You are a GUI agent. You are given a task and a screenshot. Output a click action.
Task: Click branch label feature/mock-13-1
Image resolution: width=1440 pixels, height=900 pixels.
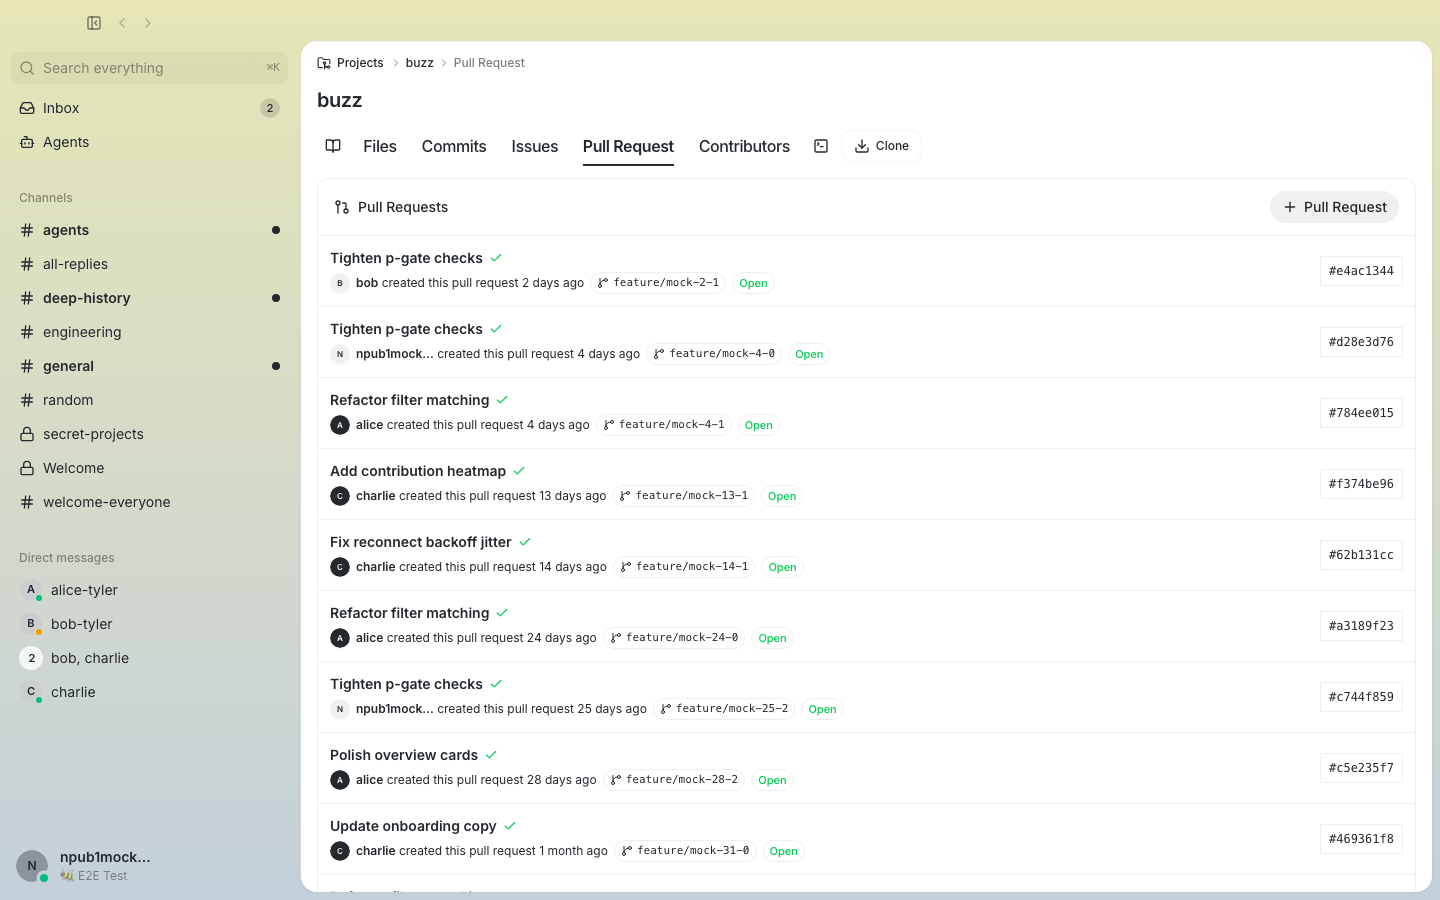point(683,496)
